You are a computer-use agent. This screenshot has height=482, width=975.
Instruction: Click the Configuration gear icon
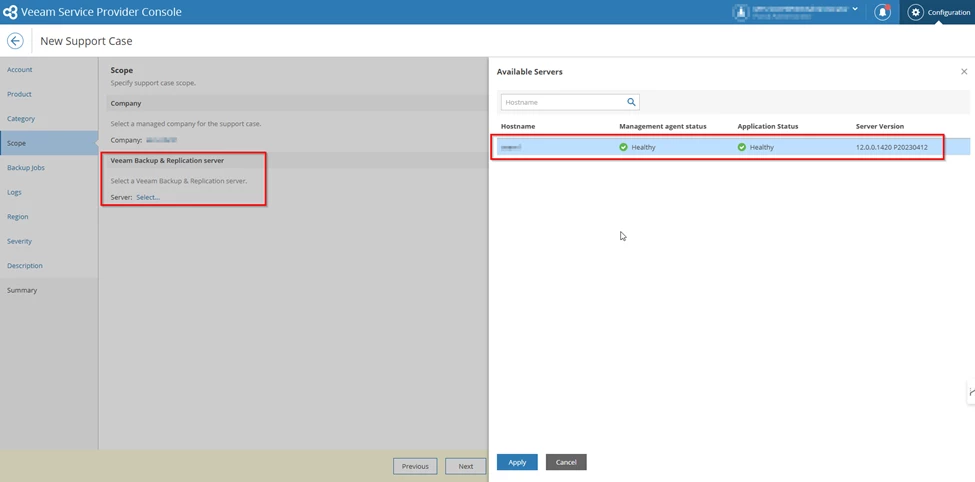point(915,12)
